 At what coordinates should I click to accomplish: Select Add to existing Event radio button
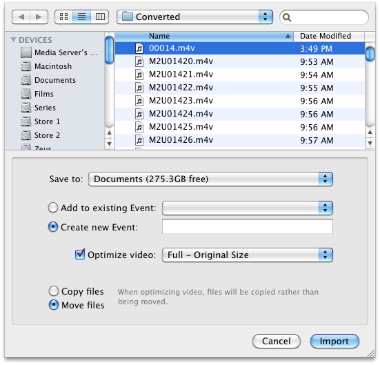tap(53, 208)
